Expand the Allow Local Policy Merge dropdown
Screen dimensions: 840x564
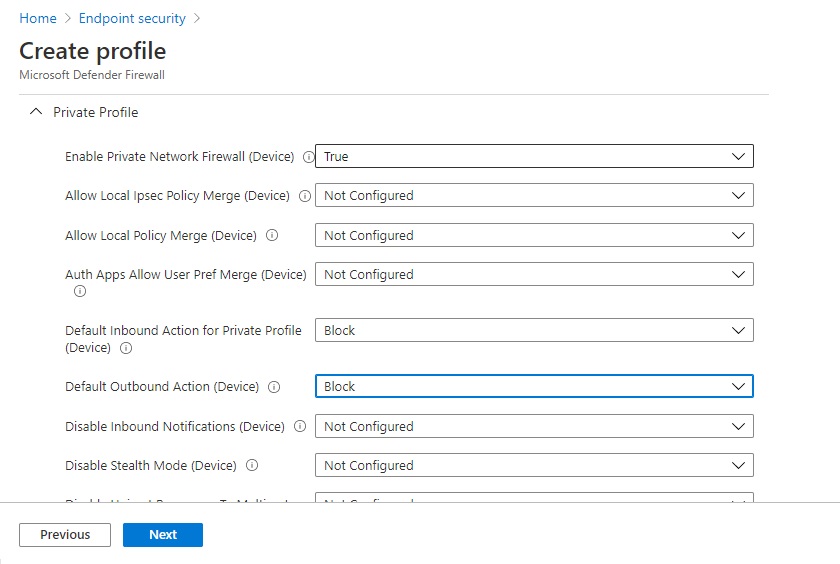[534, 236]
